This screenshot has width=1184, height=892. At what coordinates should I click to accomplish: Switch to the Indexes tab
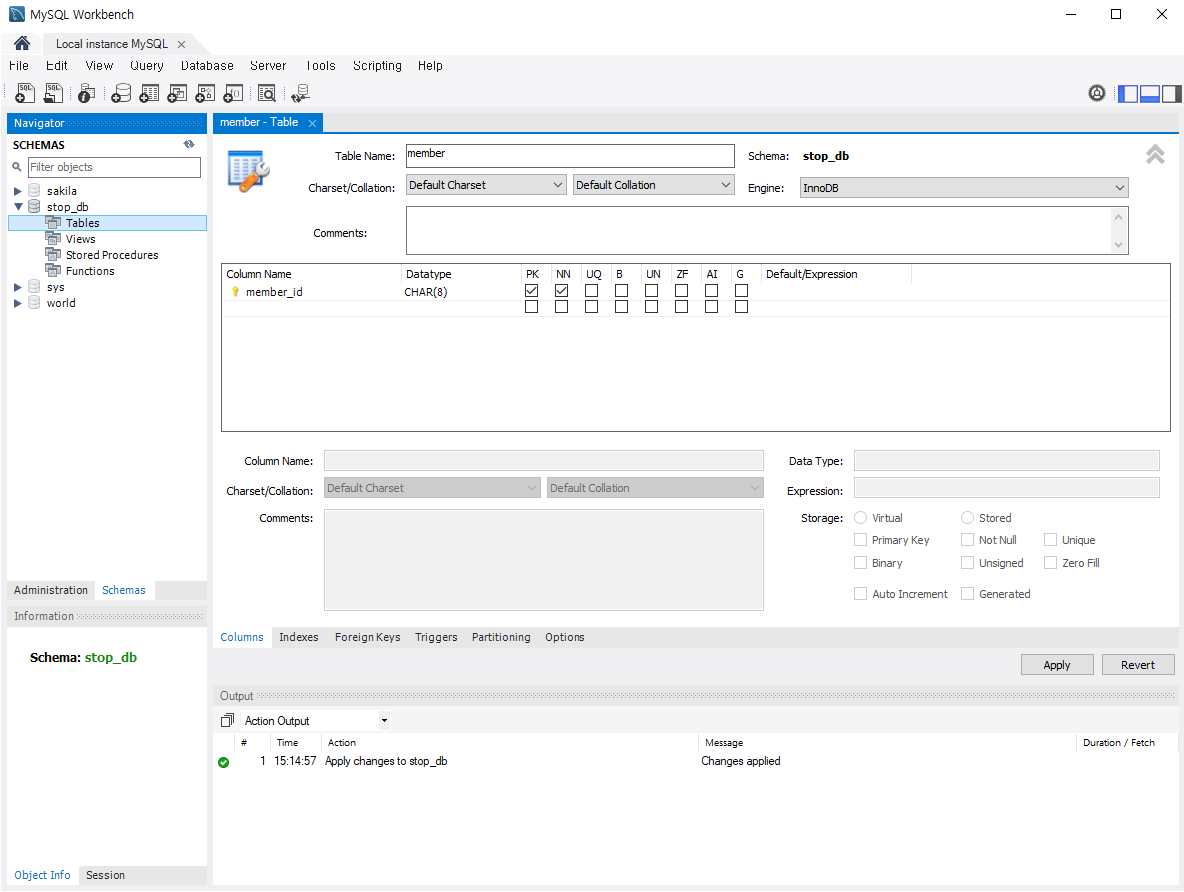pos(298,637)
